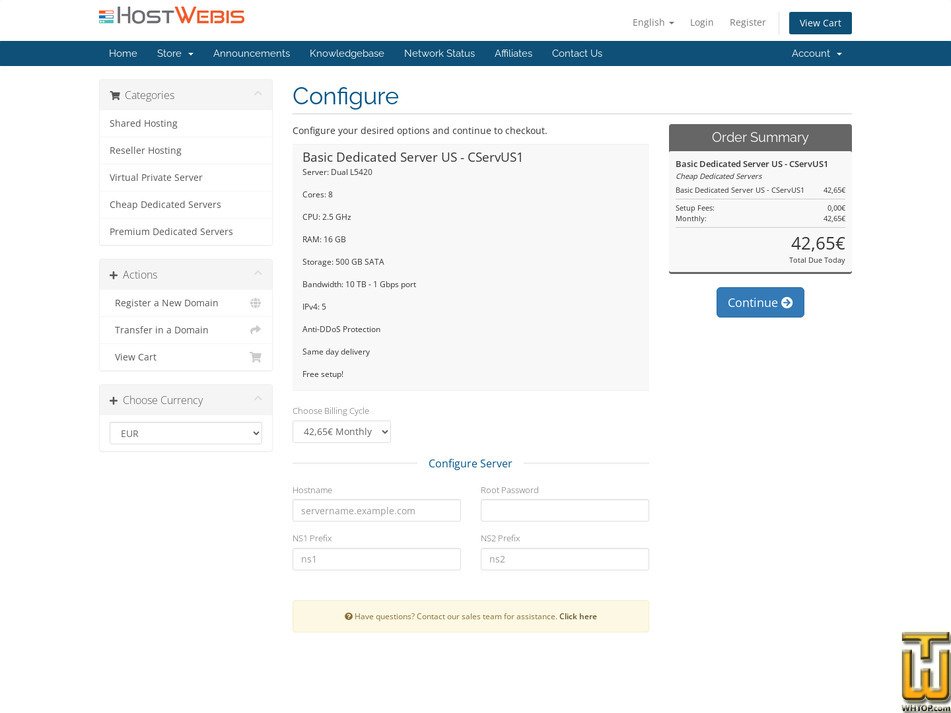
Task: Click the question mark icon in the assistance notice
Action: click(x=350, y=616)
